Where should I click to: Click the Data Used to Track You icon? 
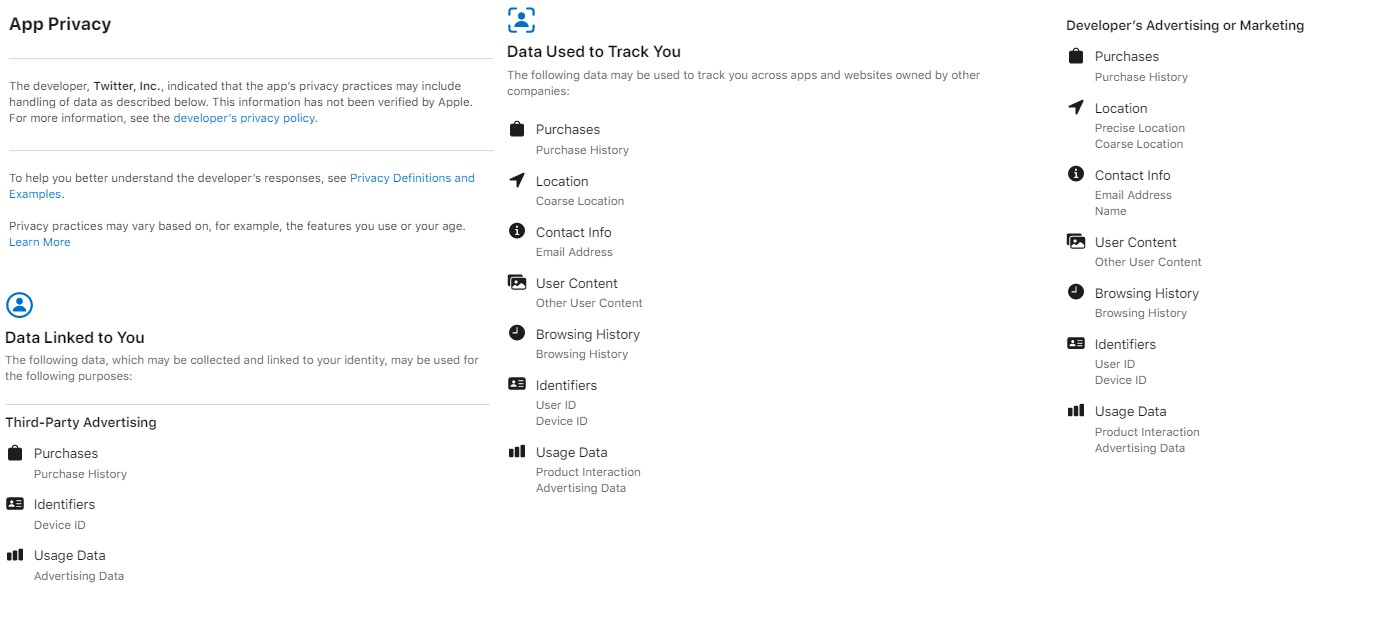[521, 20]
